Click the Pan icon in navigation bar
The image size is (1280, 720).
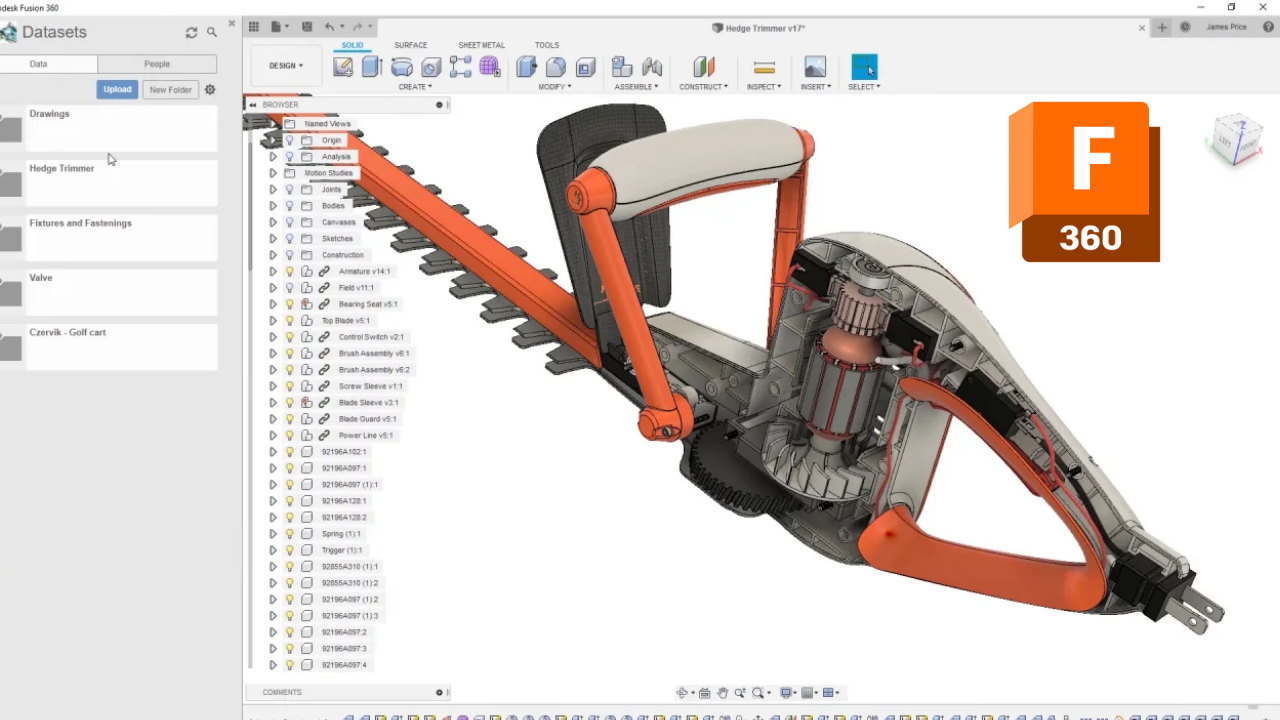click(722, 692)
